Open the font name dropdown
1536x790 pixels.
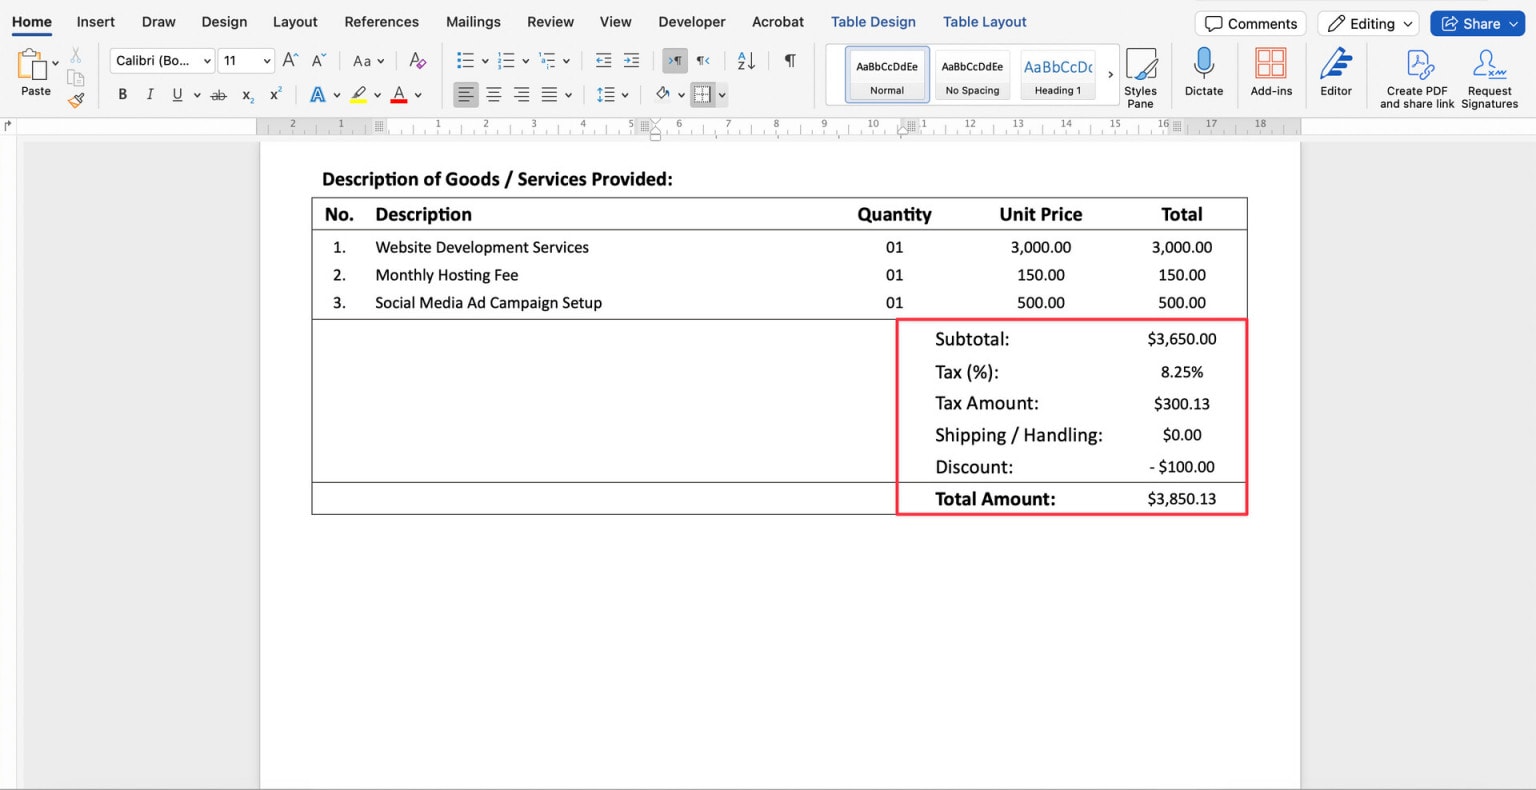tap(210, 60)
